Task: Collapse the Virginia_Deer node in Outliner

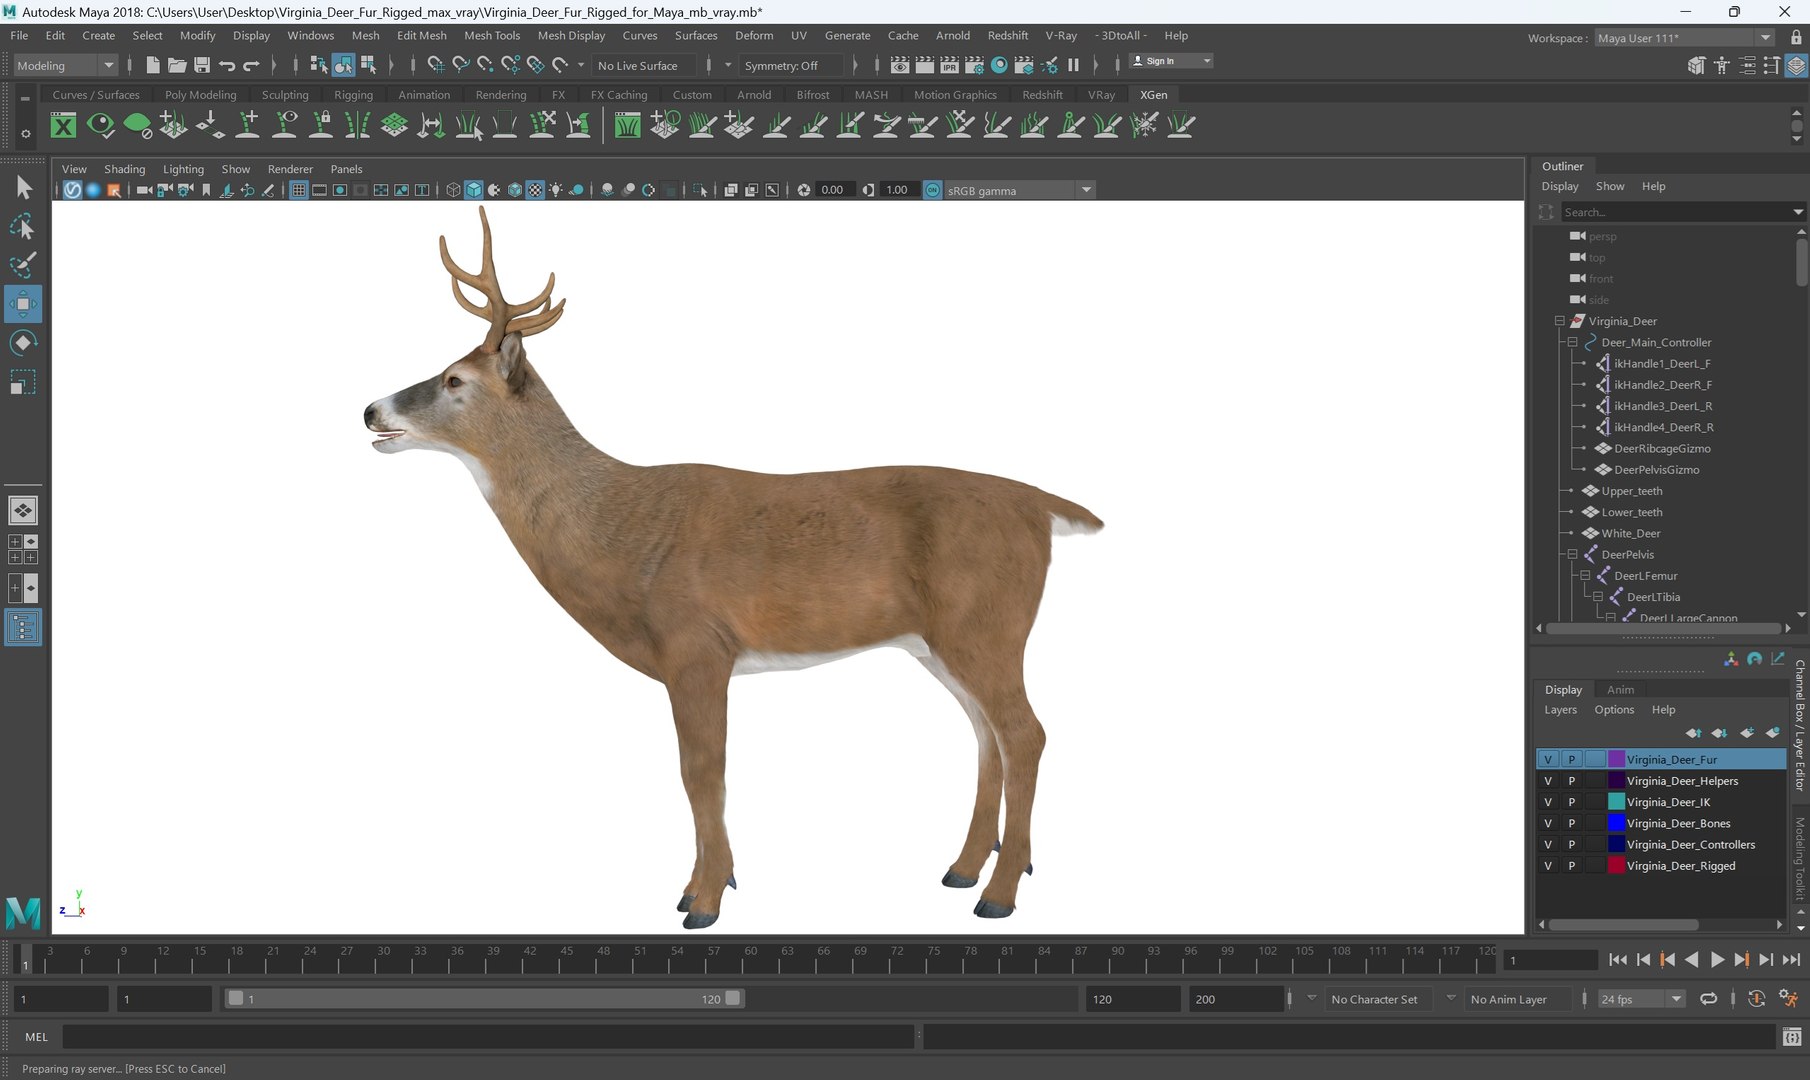Action: (1559, 321)
